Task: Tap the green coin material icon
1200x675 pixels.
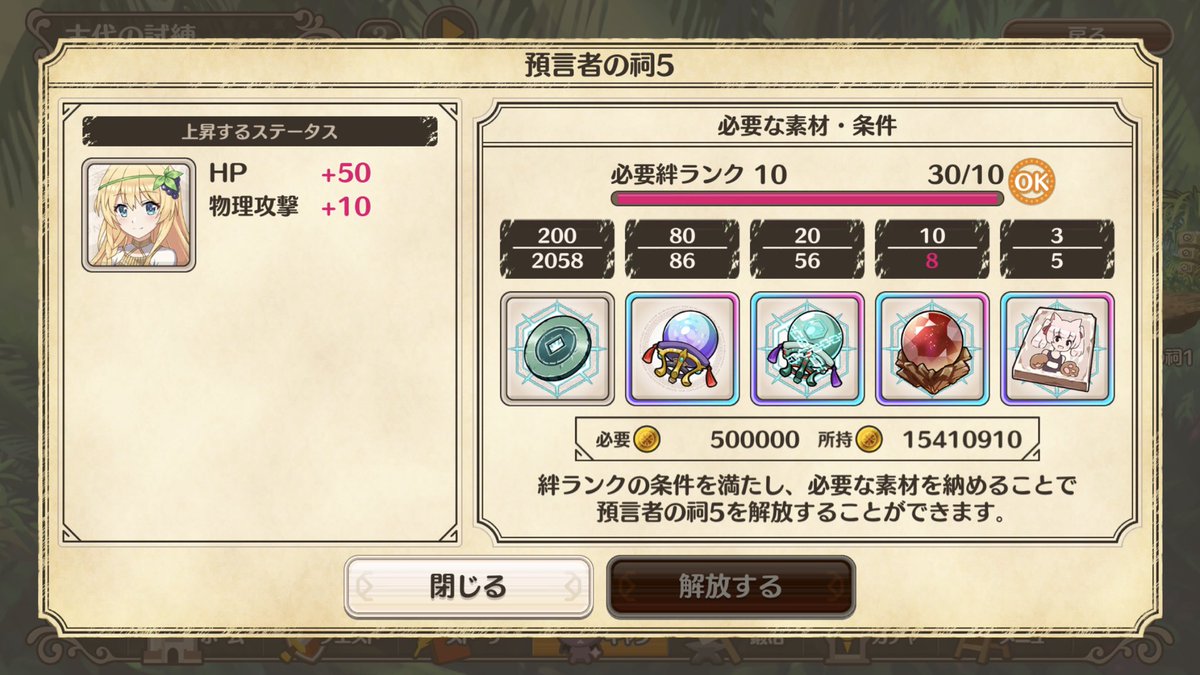Action: coord(557,348)
